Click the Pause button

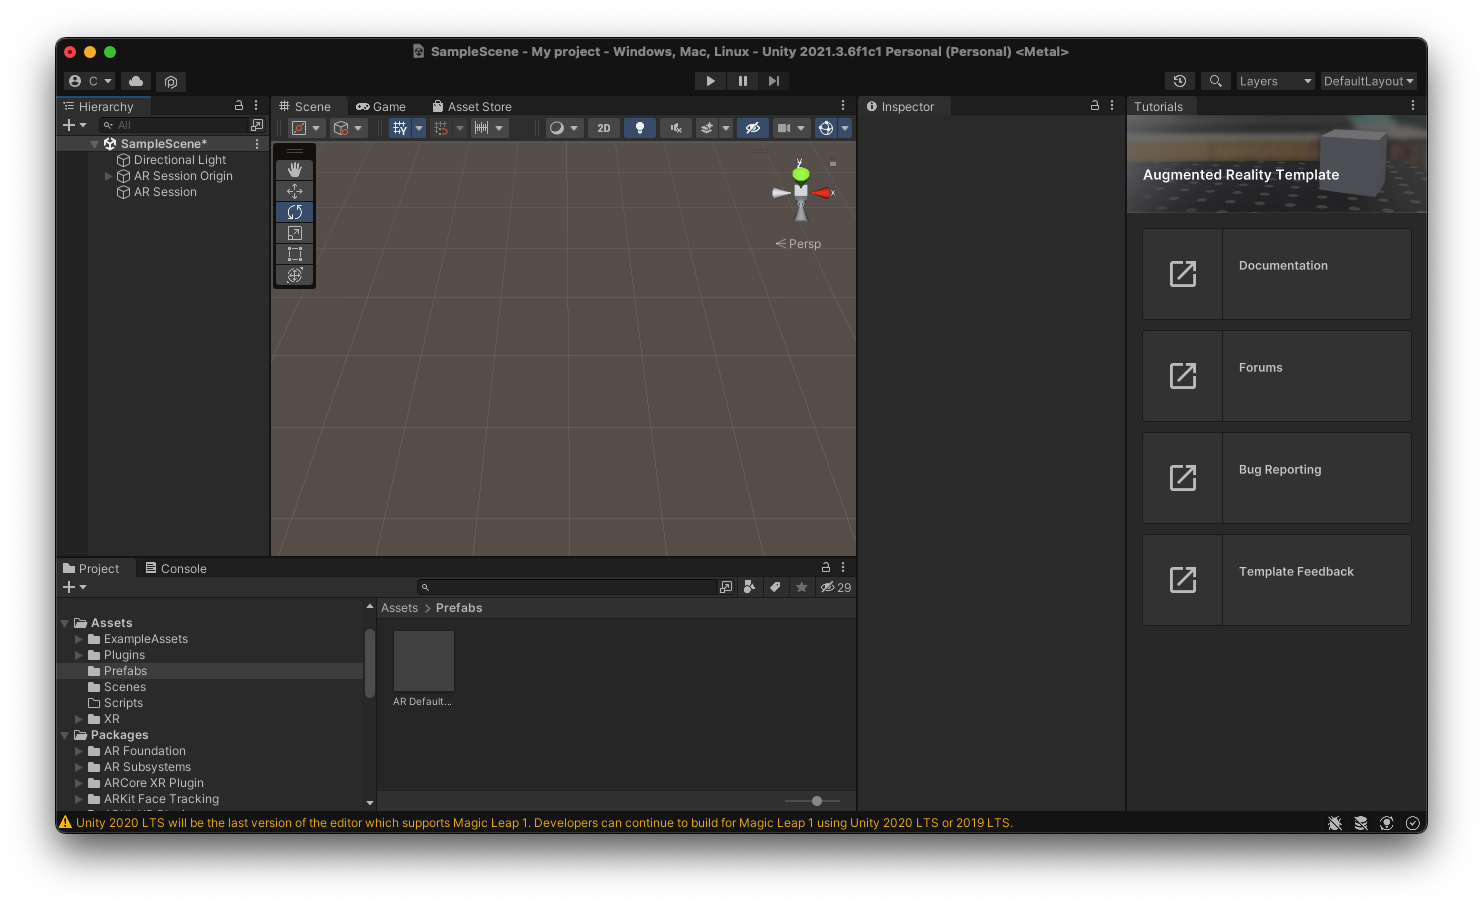click(742, 81)
